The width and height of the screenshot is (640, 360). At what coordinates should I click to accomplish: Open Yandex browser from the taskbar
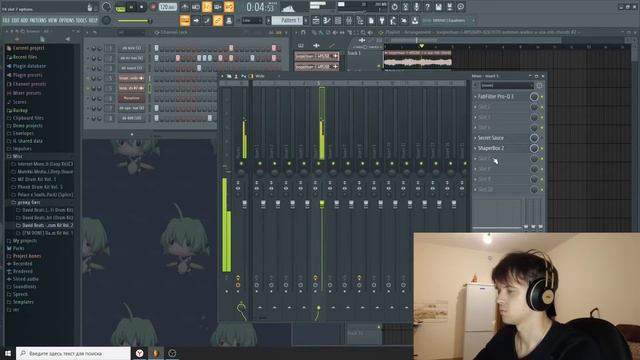click(x=140, y=353)
